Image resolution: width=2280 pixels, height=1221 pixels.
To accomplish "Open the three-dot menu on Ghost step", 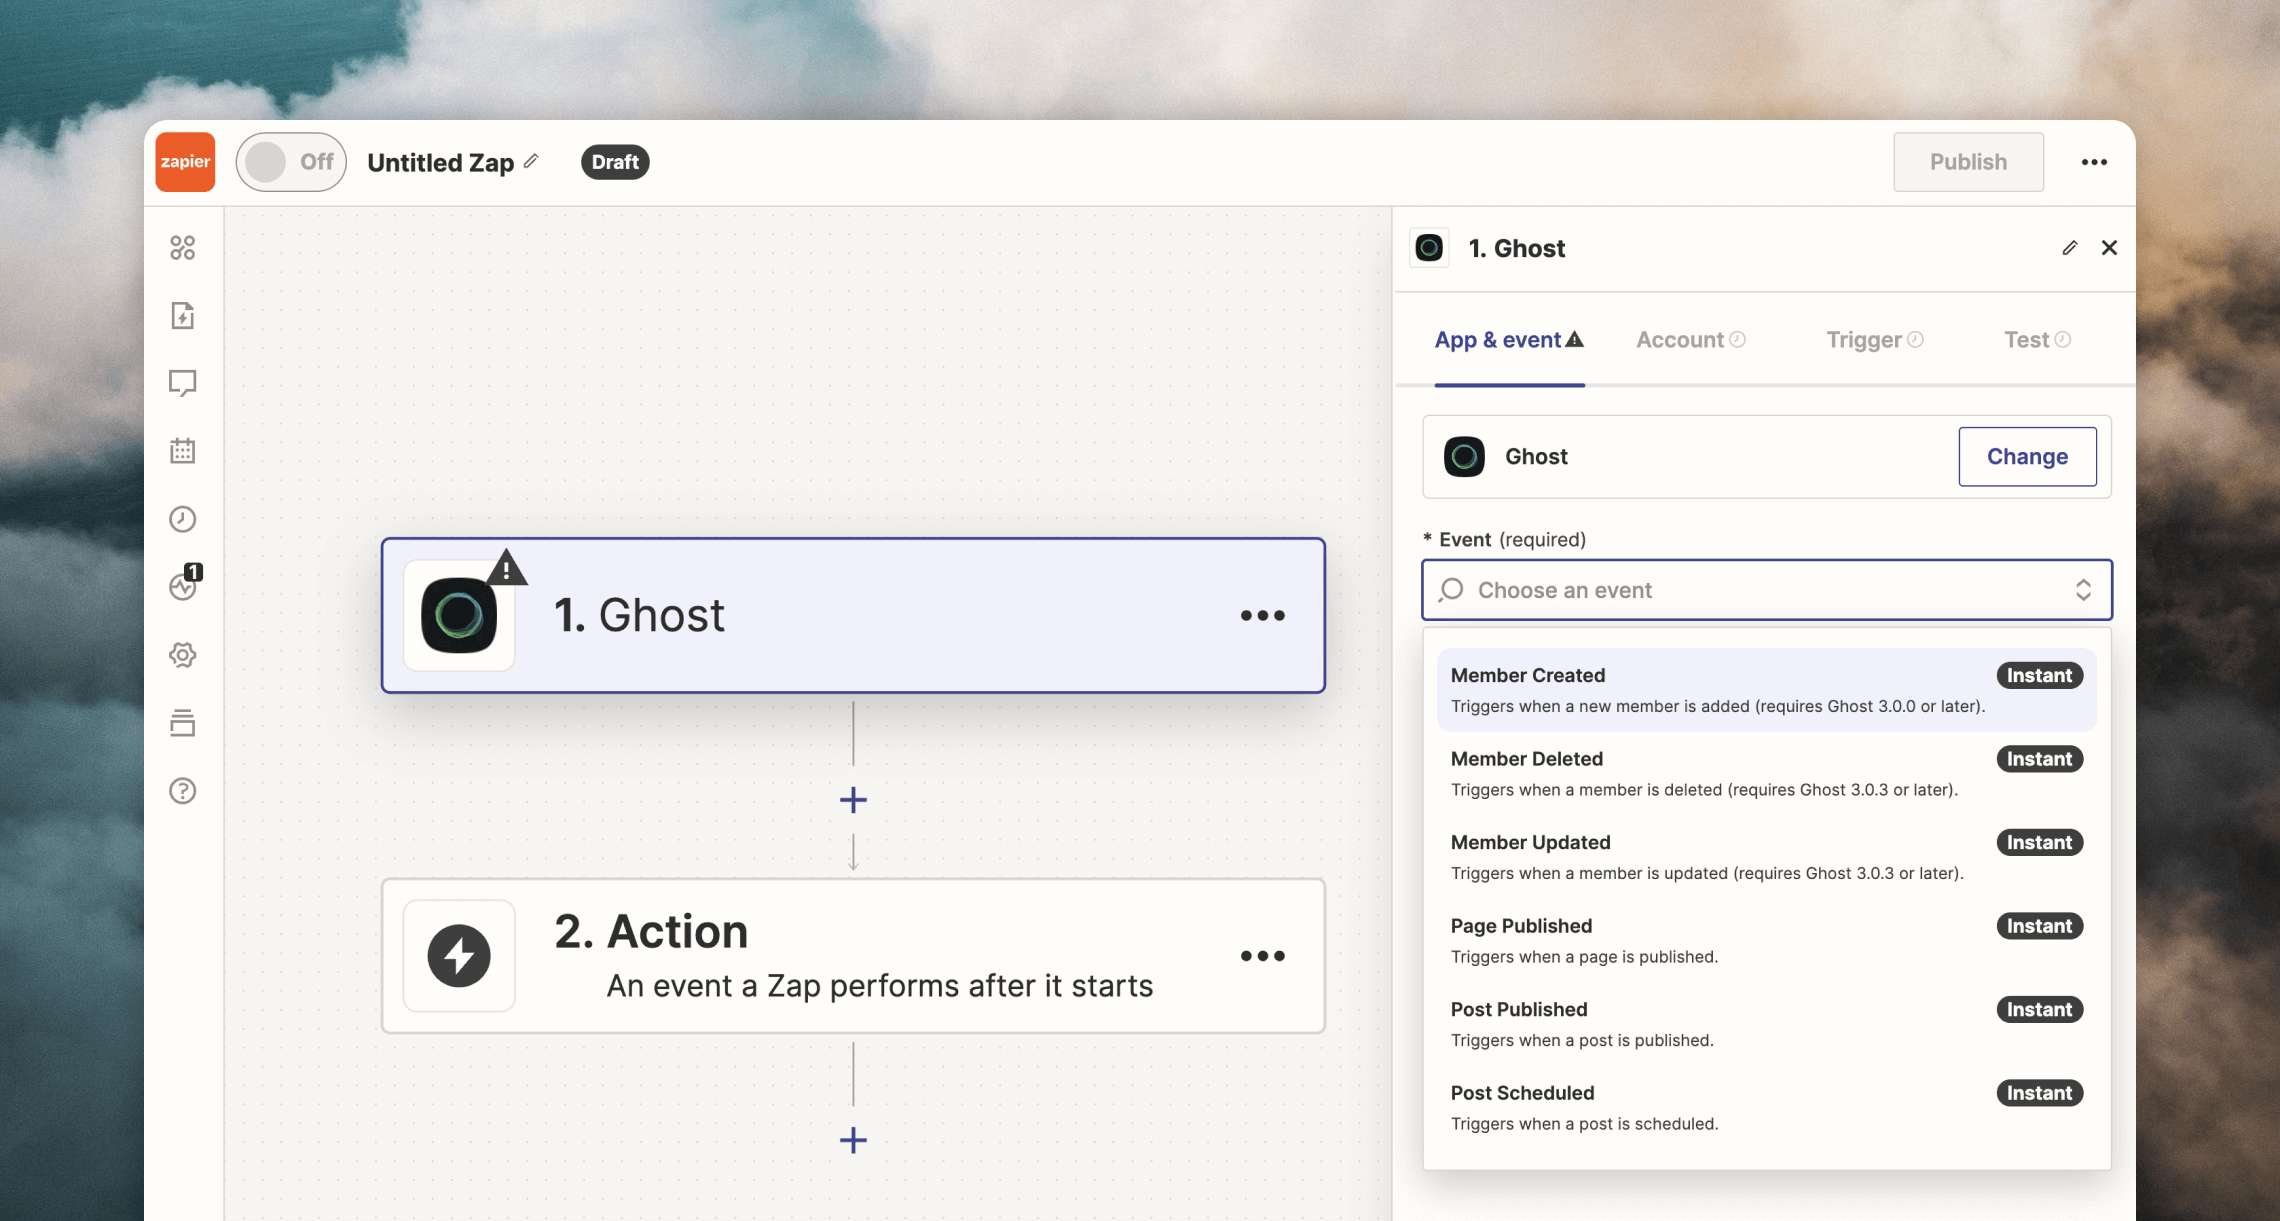I will (x=1262, y=615).
